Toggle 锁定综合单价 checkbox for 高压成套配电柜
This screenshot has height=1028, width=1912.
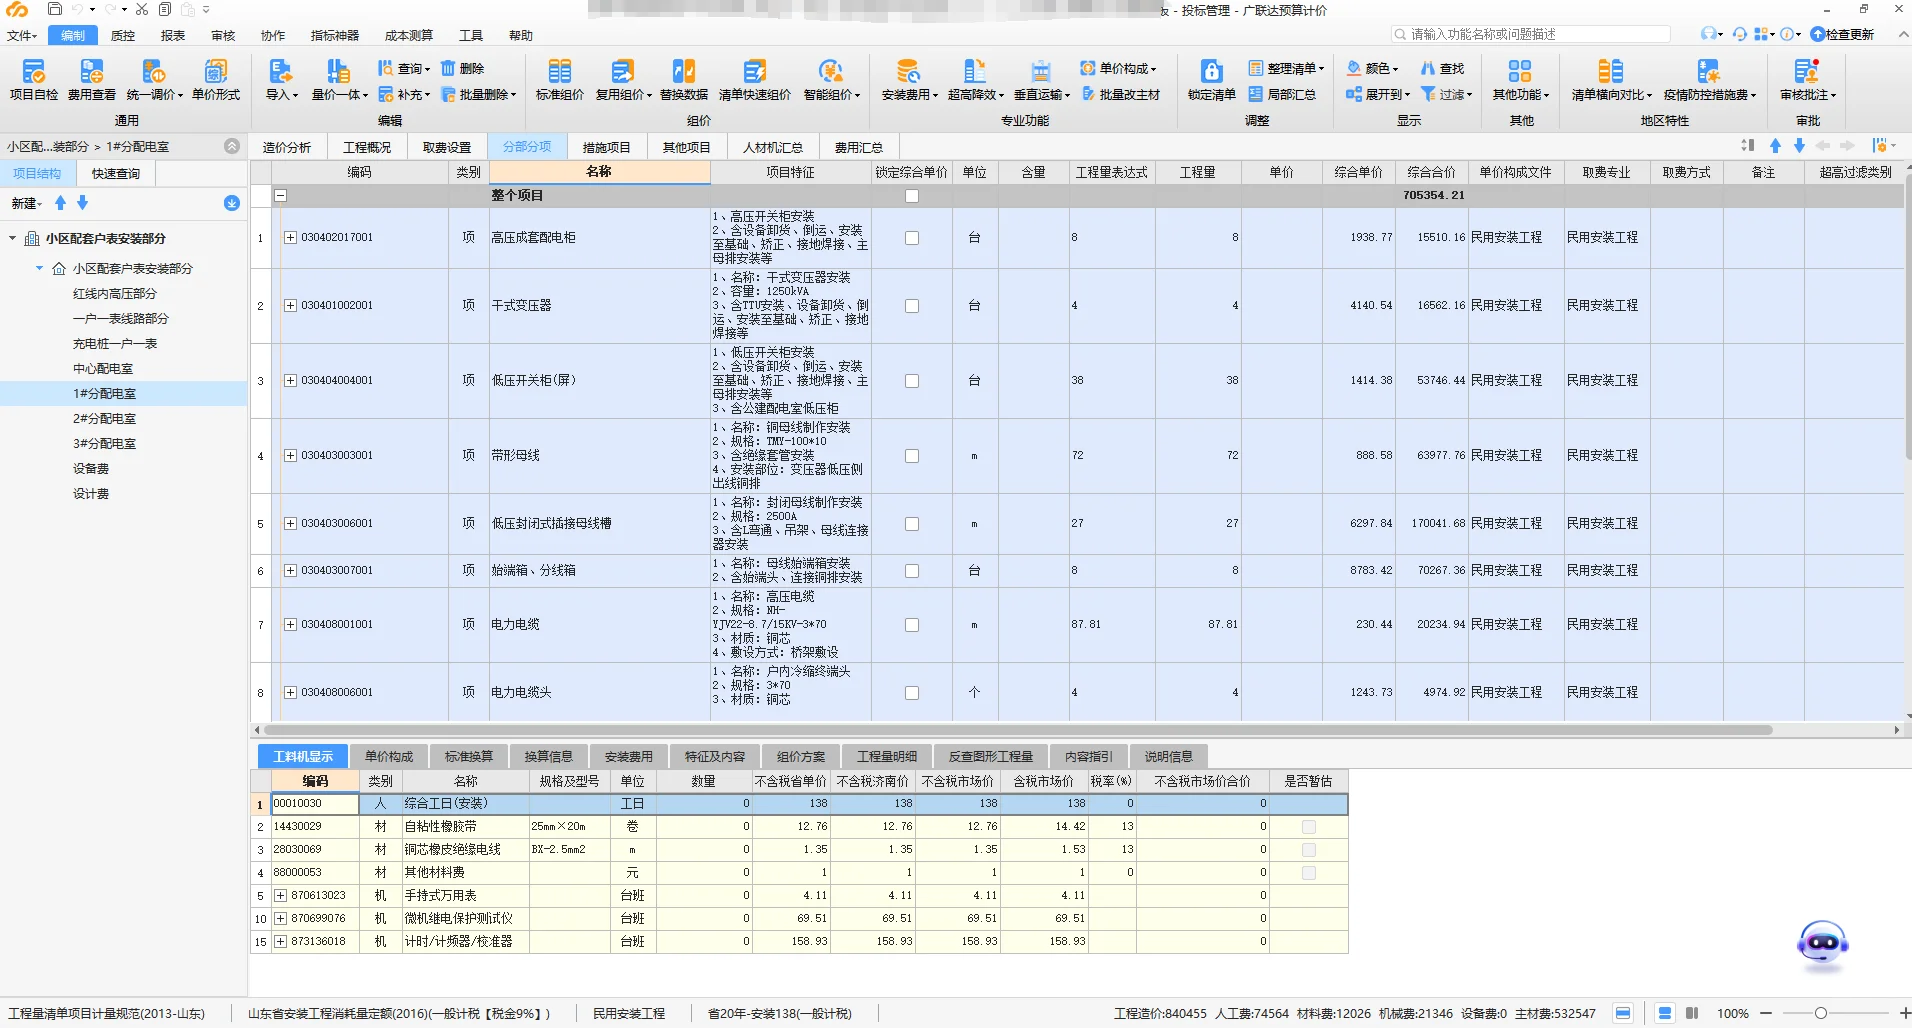912,238
